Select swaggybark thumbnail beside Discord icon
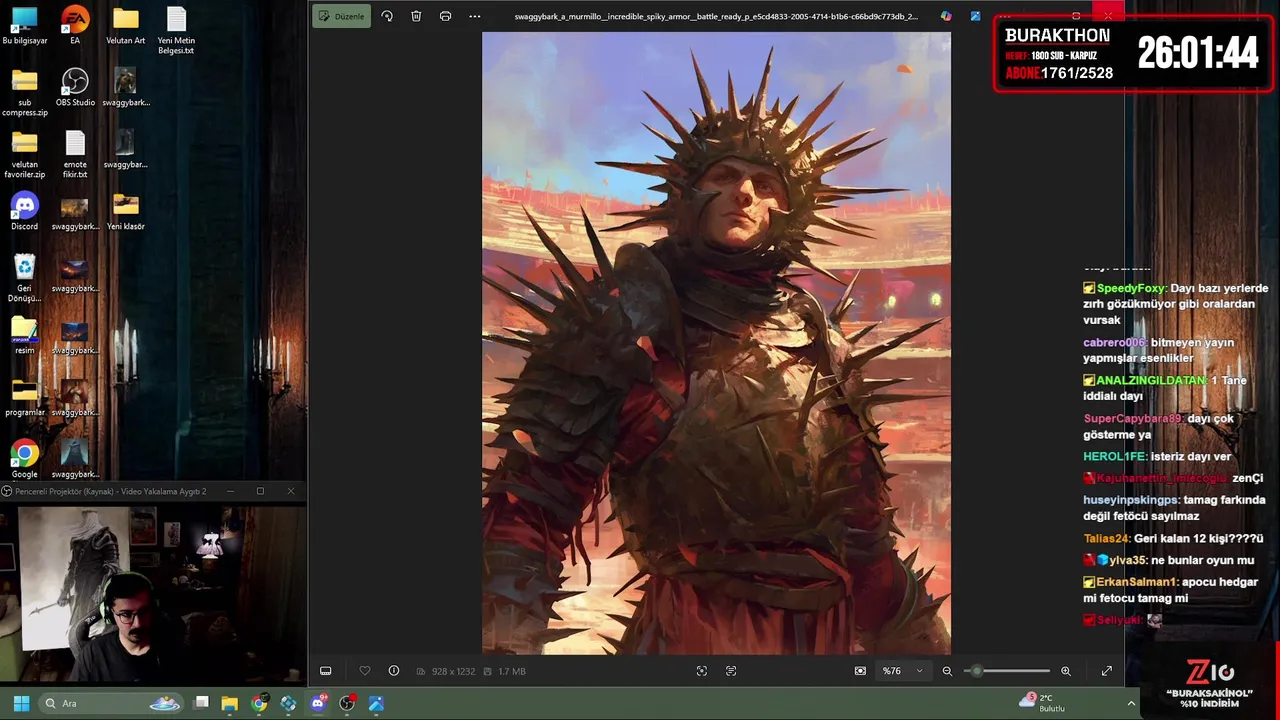The width and height of the screenshot is (1280, 720). coord(75,212)
